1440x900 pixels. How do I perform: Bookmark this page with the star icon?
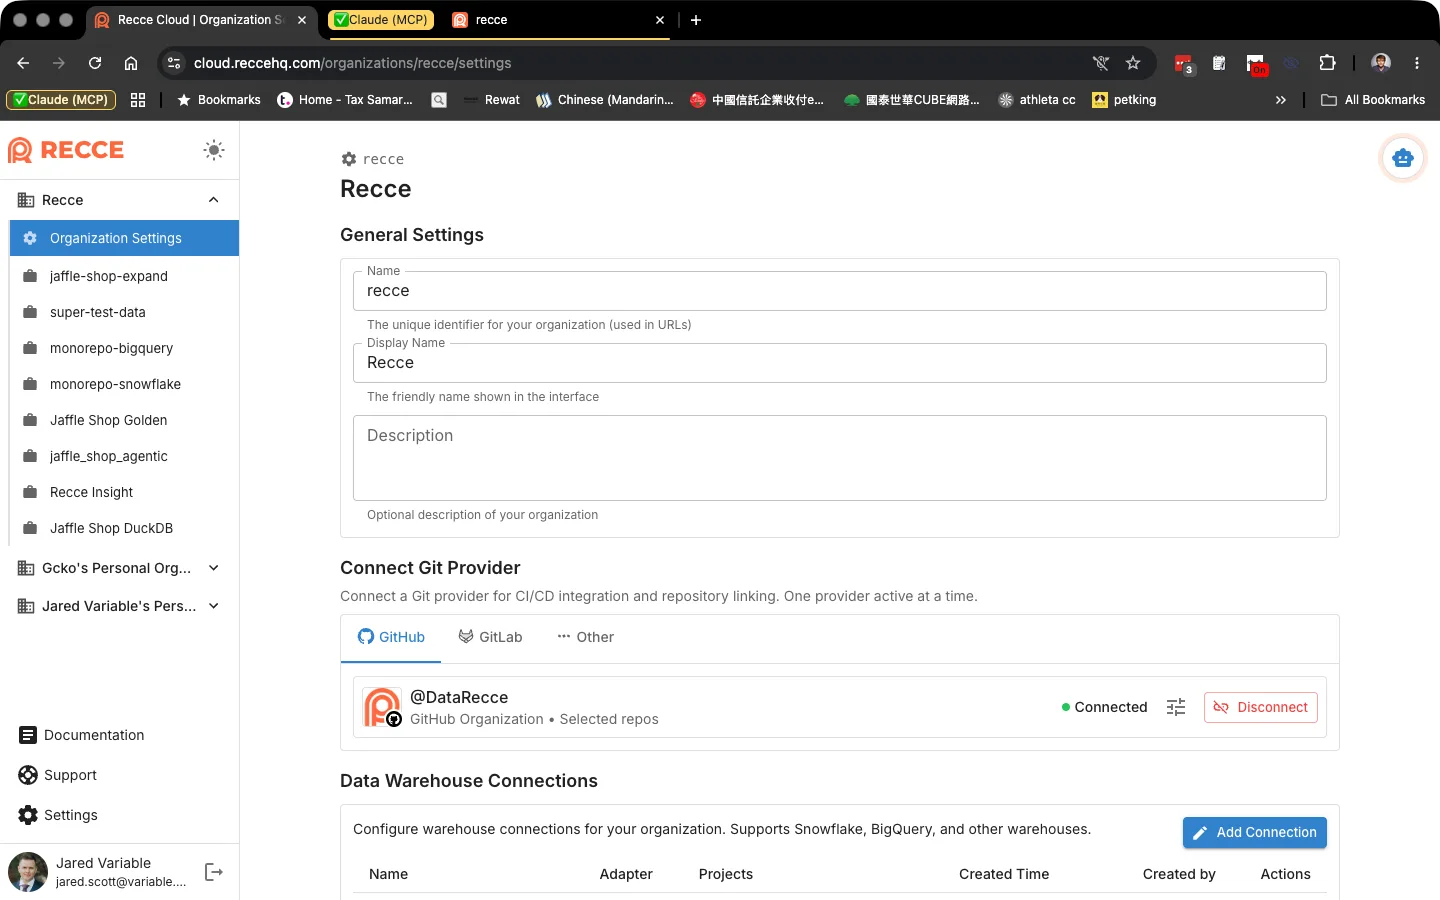pos(1133,63)
